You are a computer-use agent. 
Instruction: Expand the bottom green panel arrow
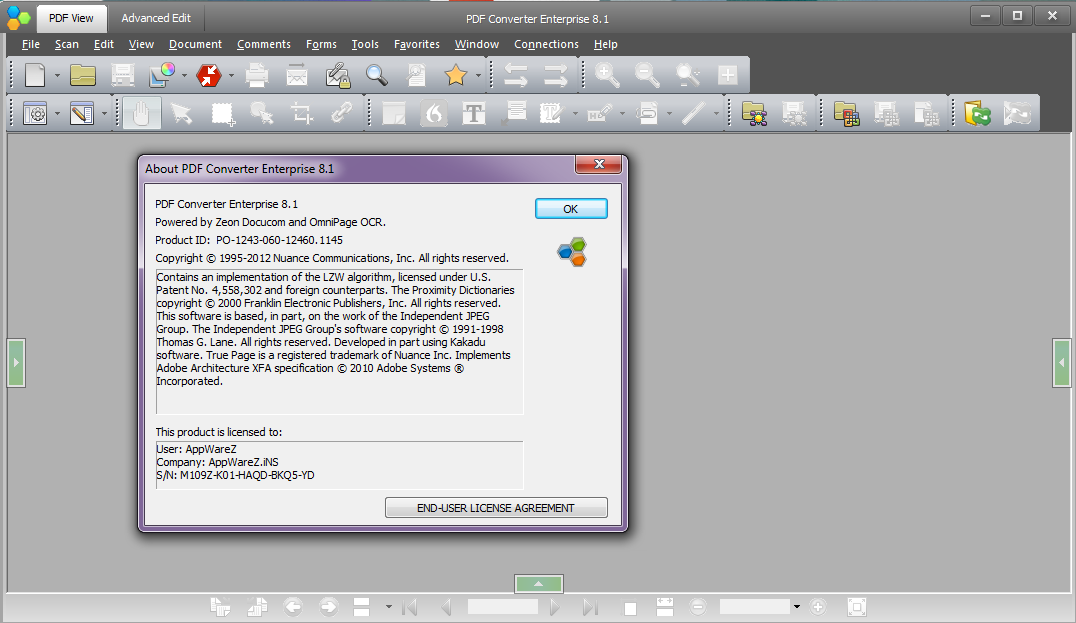pos(539,583)
